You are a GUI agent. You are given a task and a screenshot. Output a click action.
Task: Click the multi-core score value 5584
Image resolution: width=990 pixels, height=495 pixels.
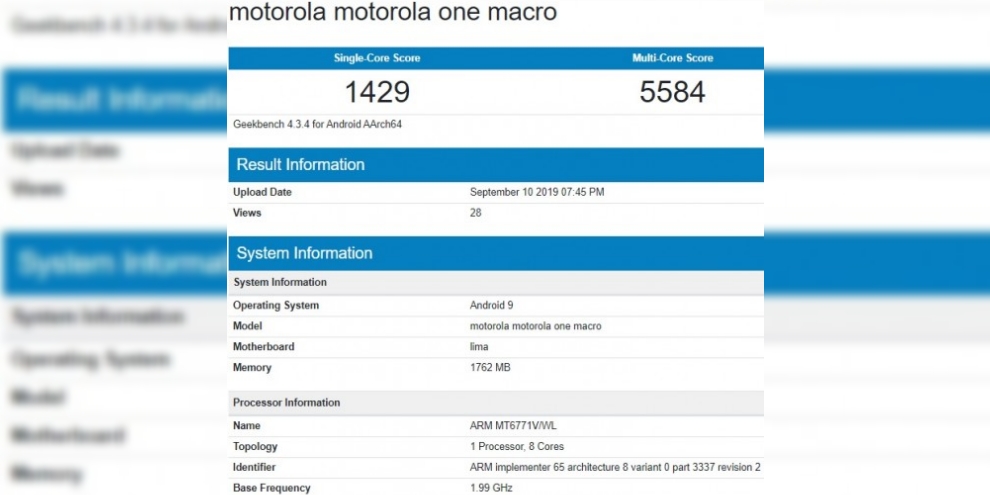click(672, 92)
